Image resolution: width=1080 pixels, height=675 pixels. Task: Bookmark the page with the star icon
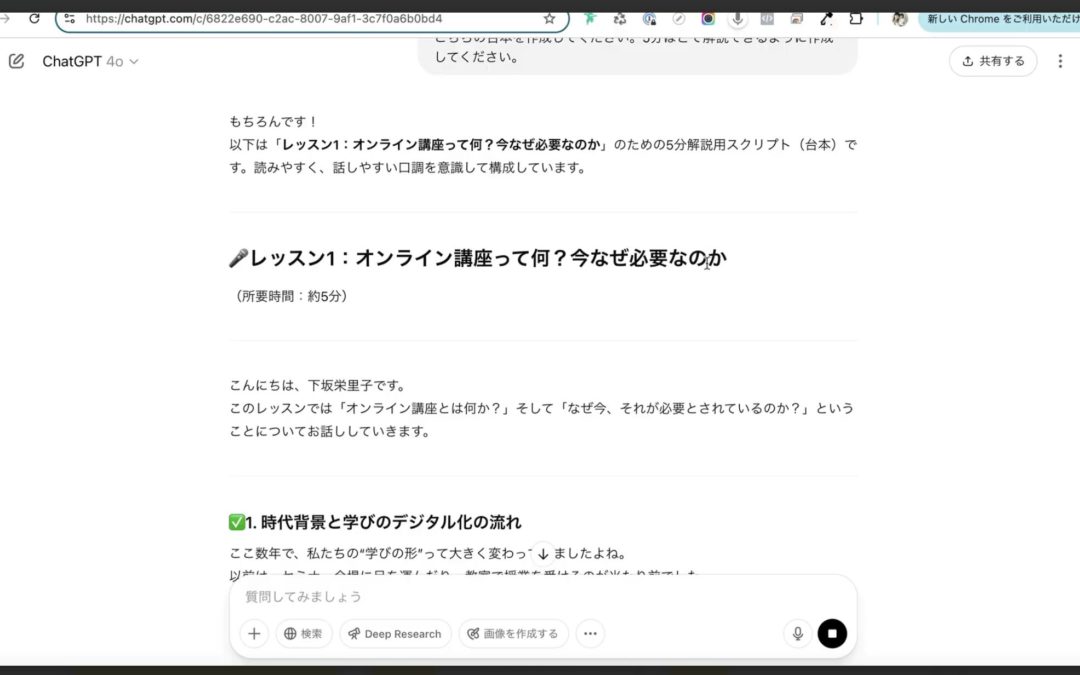(548, 18)
